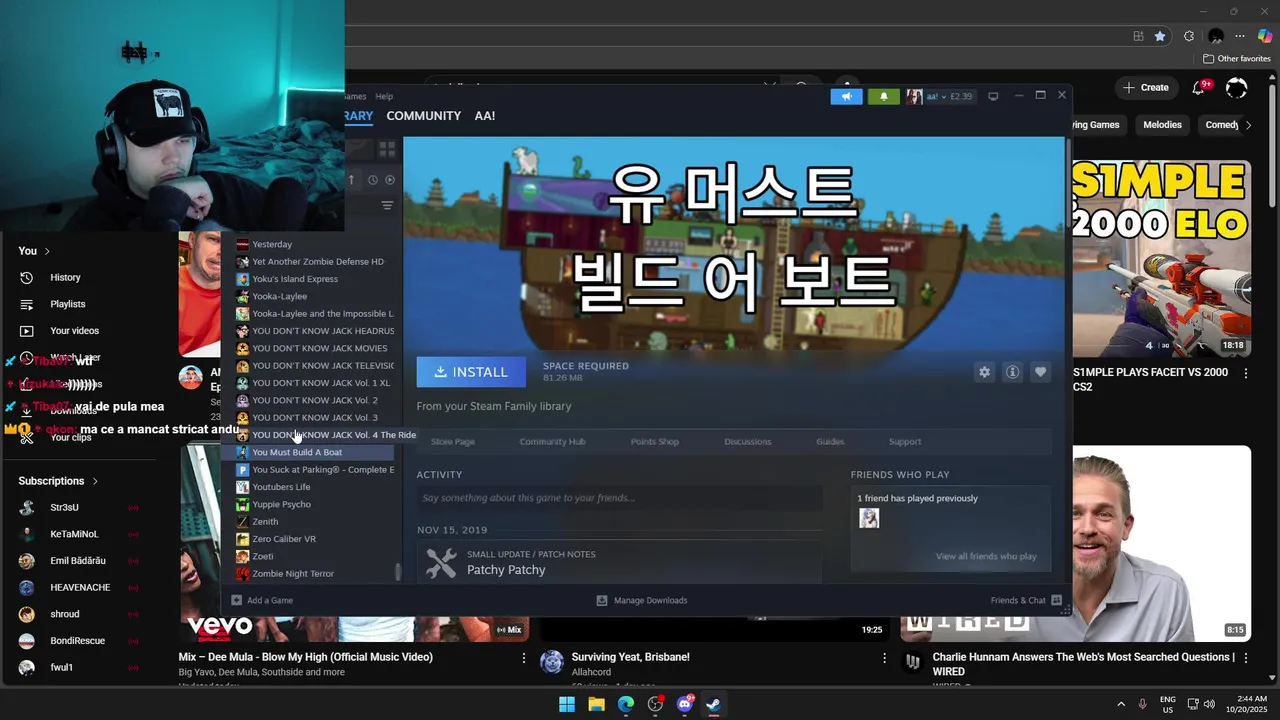This screenshot has height=720, width=1280.
Task: Open Guides link for the game
Action: [830, 441]
